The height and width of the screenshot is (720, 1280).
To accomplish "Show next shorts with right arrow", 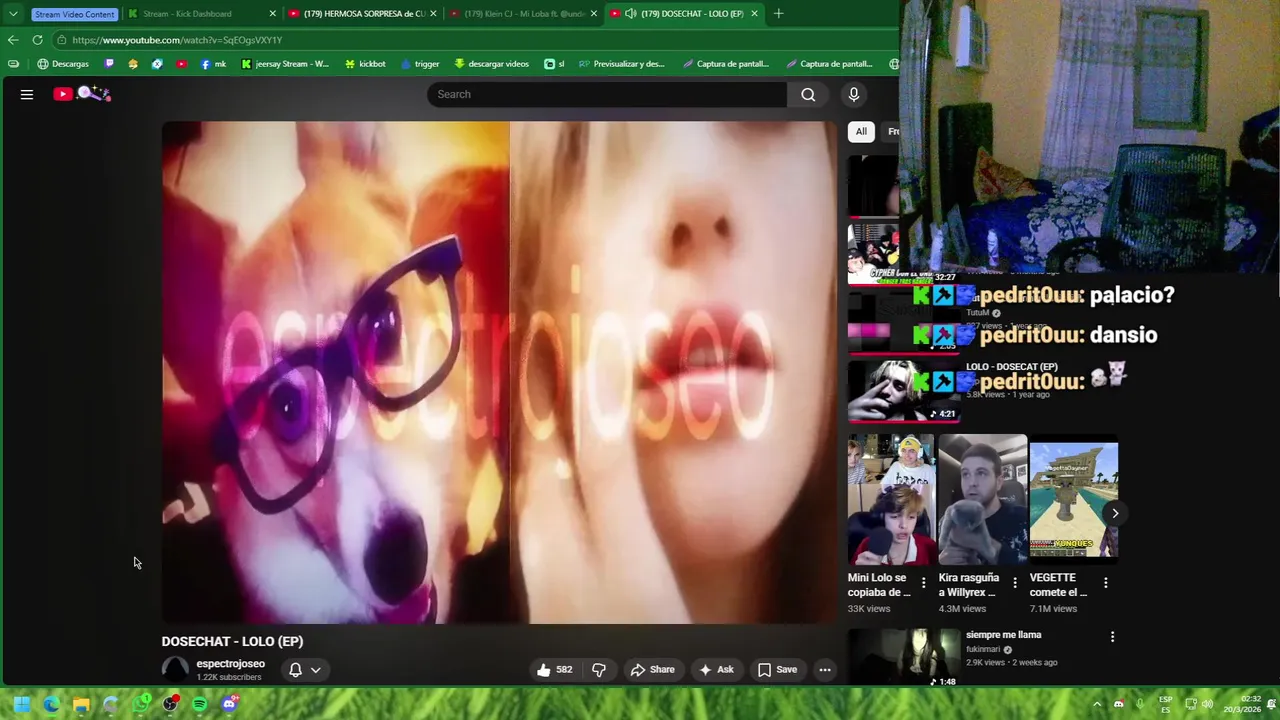I will 1115,513.
